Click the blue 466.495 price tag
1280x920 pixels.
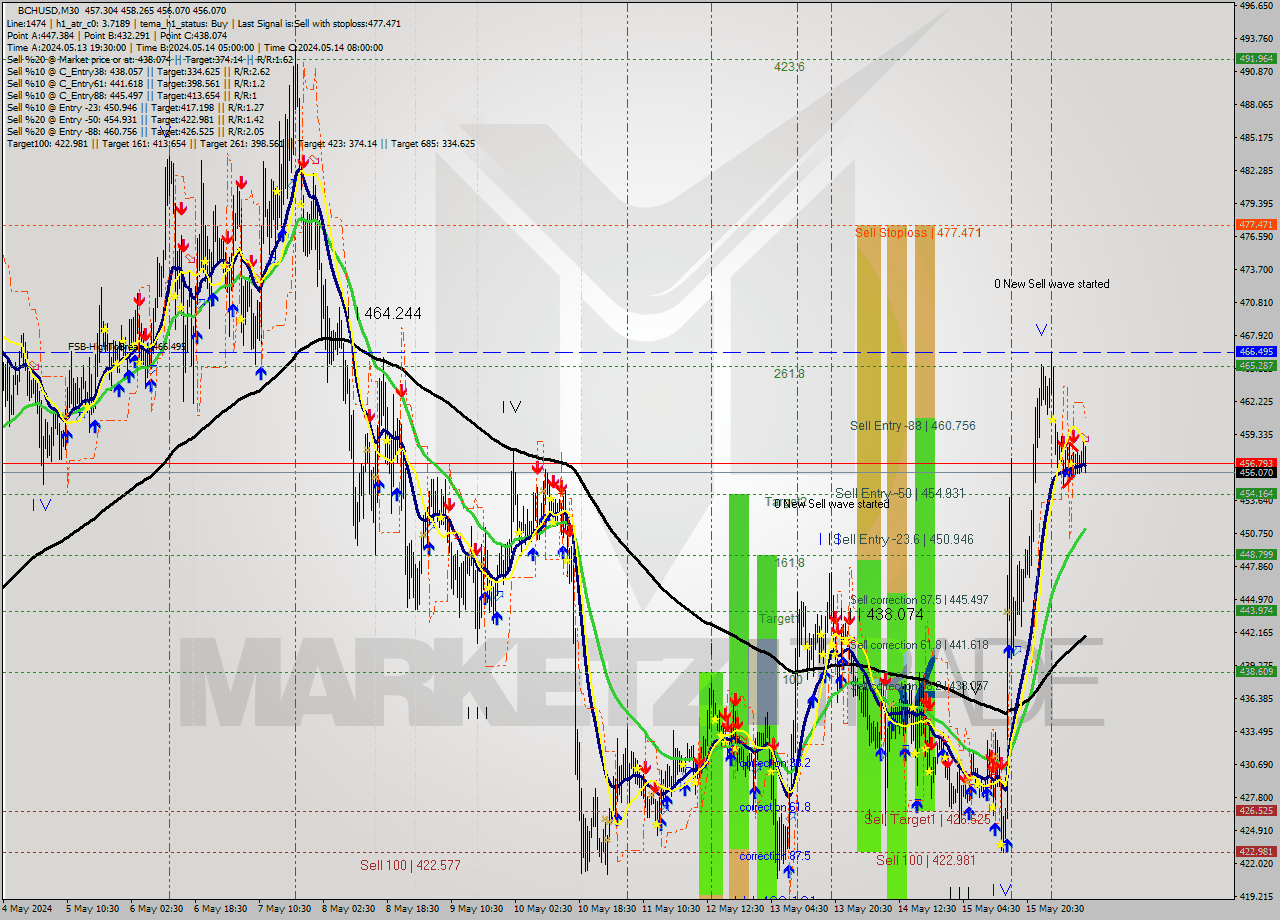coord(1256,352)
